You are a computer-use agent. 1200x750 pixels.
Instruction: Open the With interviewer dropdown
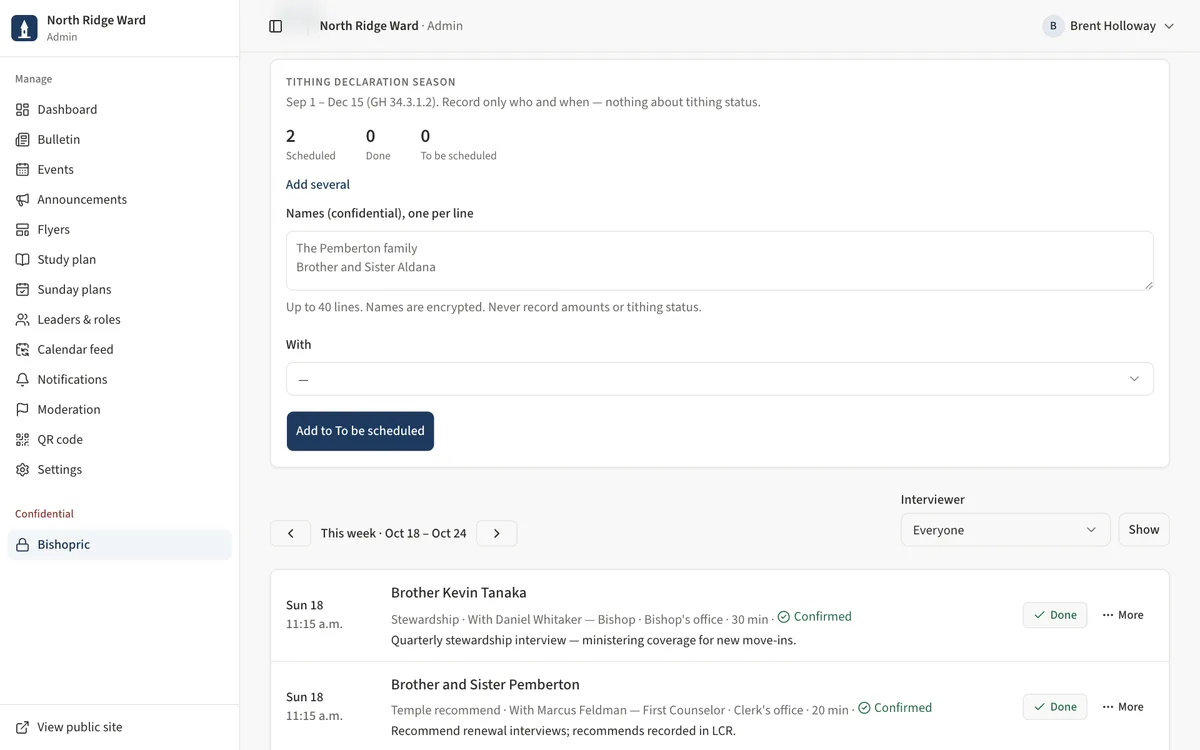click(720, 379)
